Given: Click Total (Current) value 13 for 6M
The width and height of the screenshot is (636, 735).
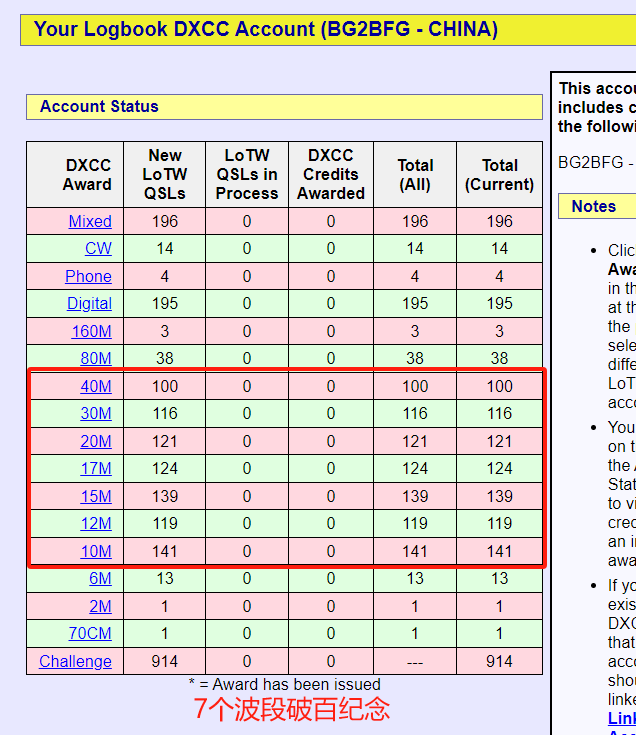Looking at the screenshot, I should [x=499, y=578].
